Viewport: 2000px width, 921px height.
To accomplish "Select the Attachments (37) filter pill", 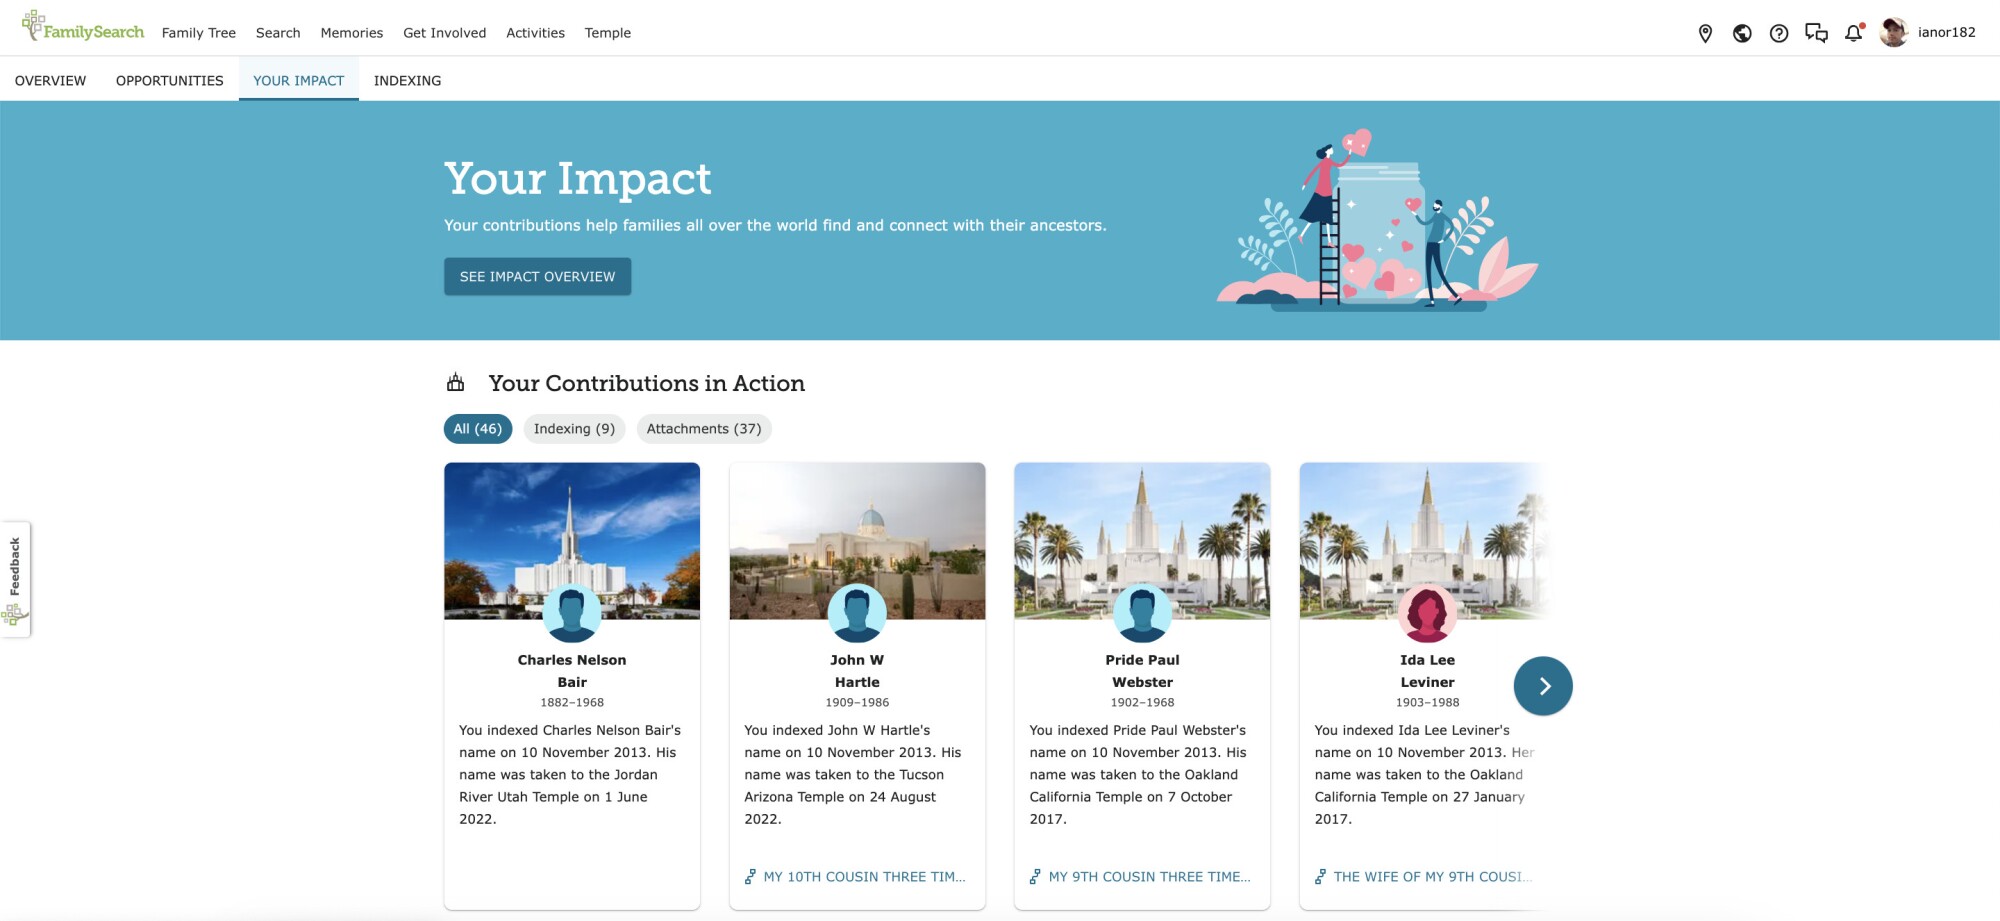I will click(704, 428).
